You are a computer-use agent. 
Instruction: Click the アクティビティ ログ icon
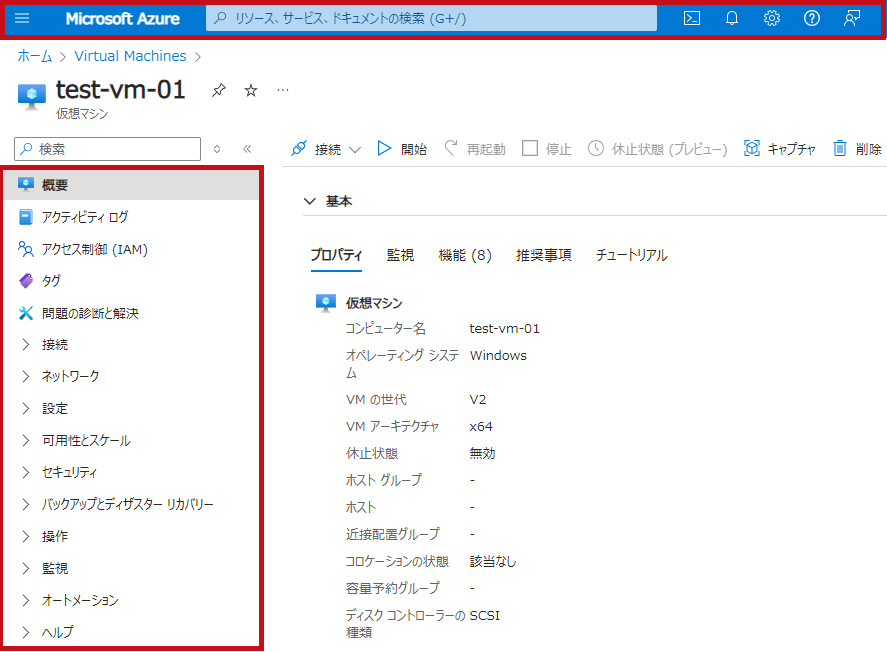tap(25, 217)
